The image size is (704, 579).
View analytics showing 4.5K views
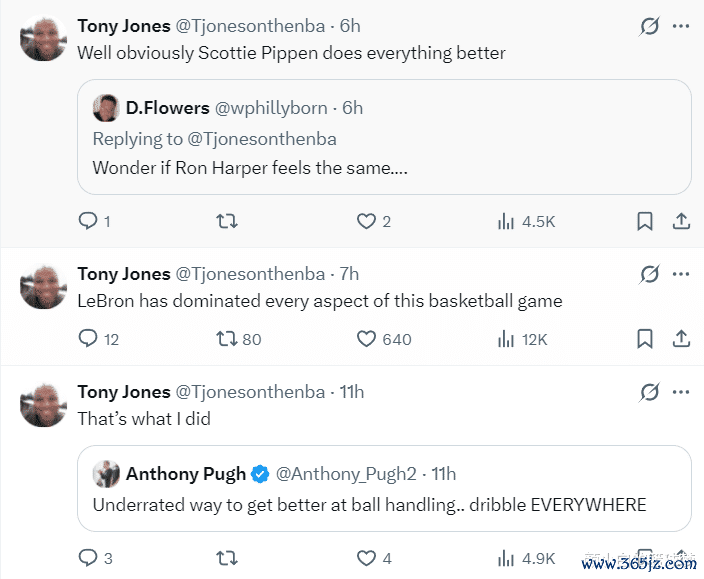526,221
